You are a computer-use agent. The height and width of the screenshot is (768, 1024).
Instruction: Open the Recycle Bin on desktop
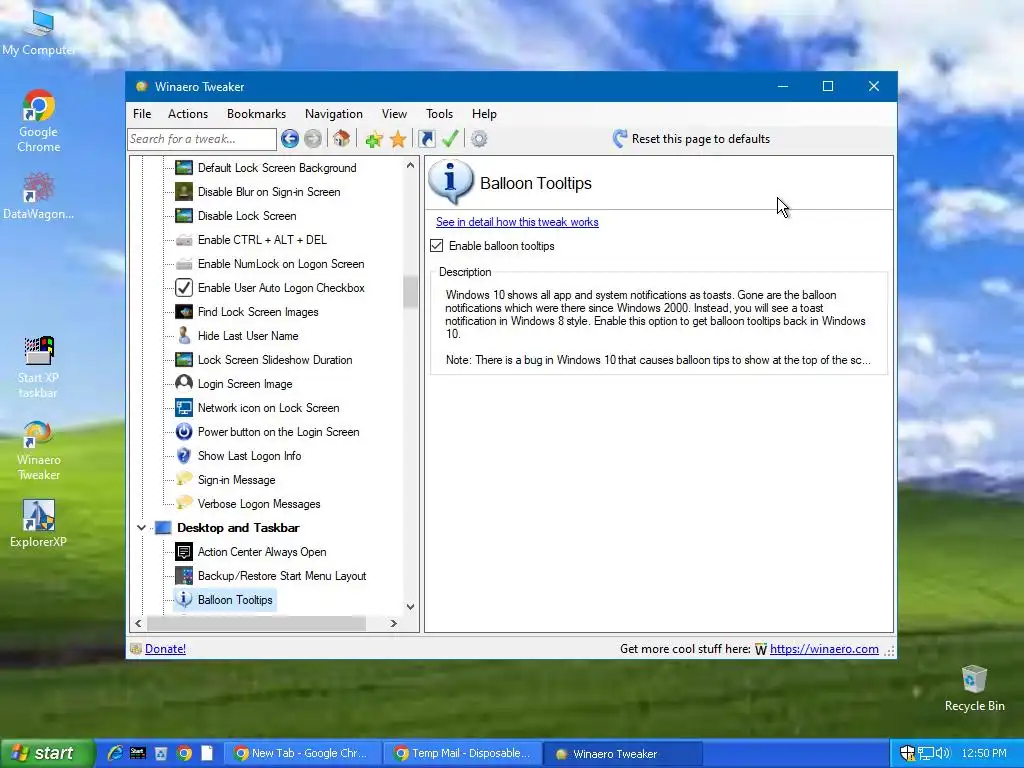tap(974, 688)
